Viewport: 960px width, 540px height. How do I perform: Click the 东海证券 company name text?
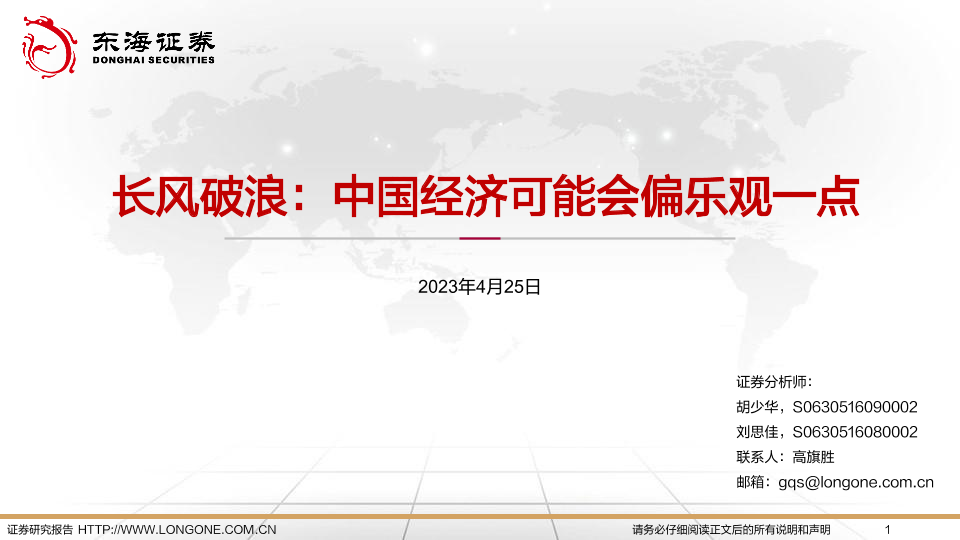click(x=153, y=40)
